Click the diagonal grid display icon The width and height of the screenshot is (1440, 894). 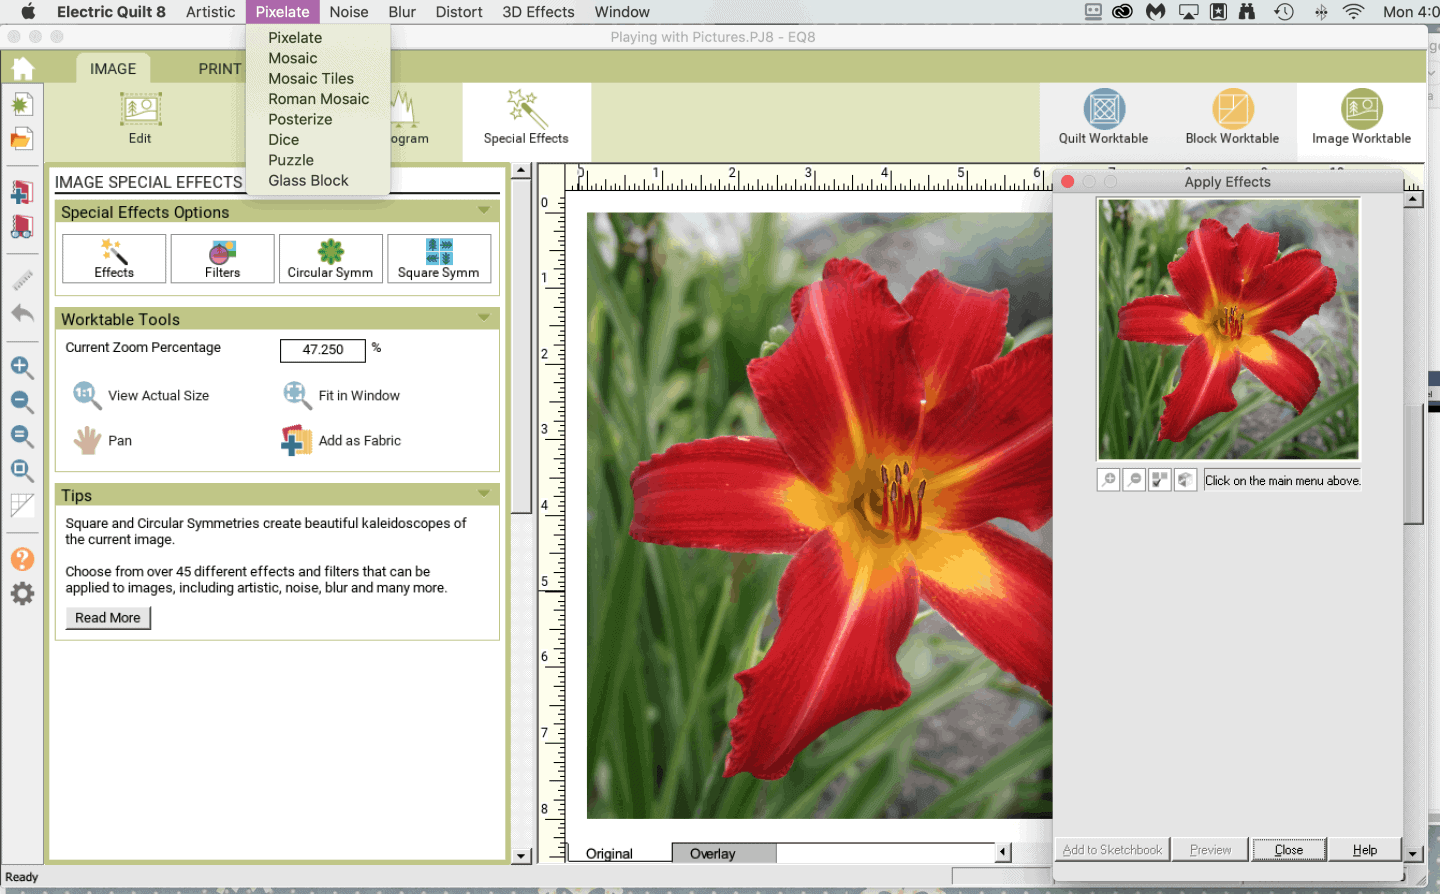22,506
